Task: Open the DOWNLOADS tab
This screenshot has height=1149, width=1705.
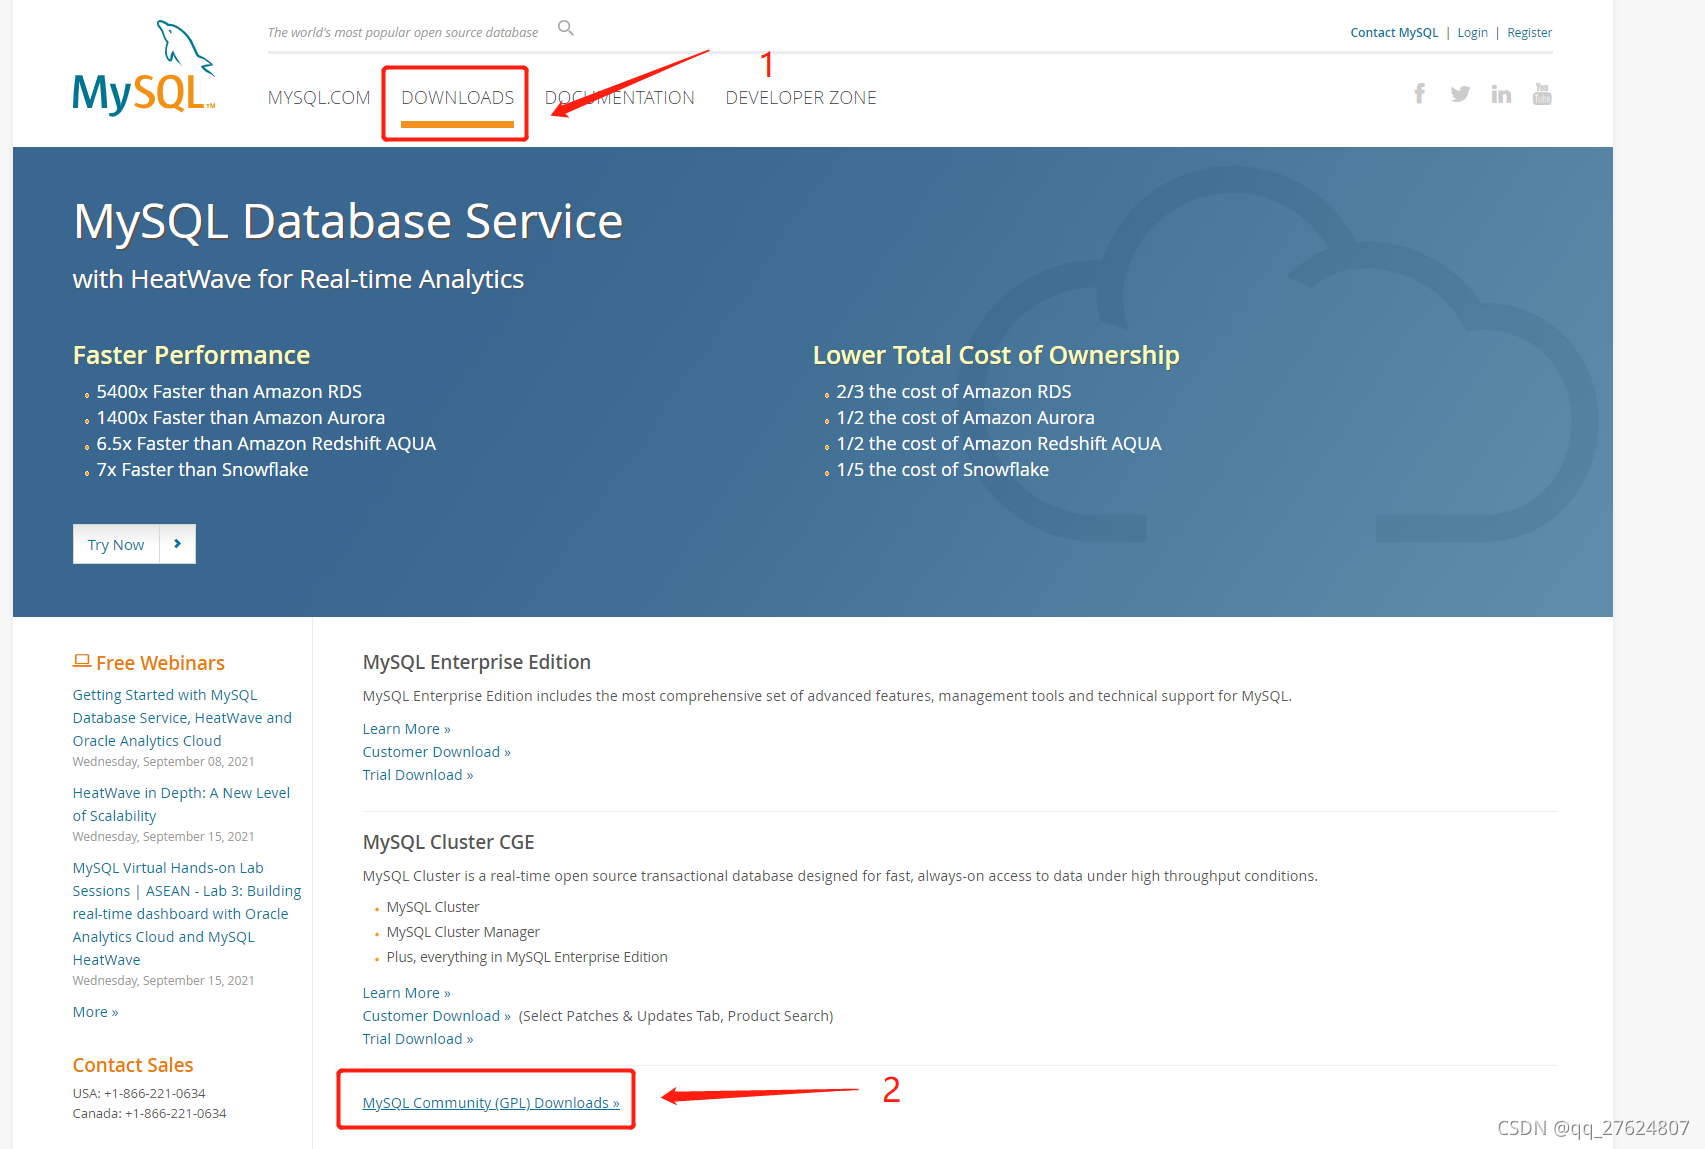Action: pyautogui.click(x=457, y=98)
